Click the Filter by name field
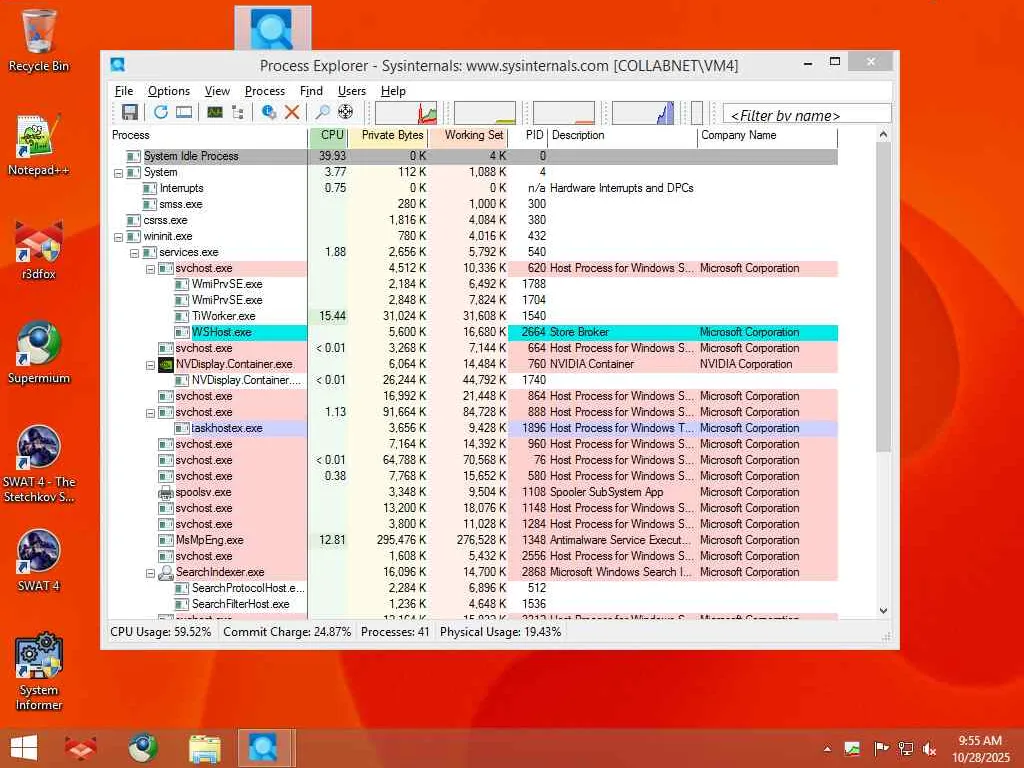 click(807, 114)
